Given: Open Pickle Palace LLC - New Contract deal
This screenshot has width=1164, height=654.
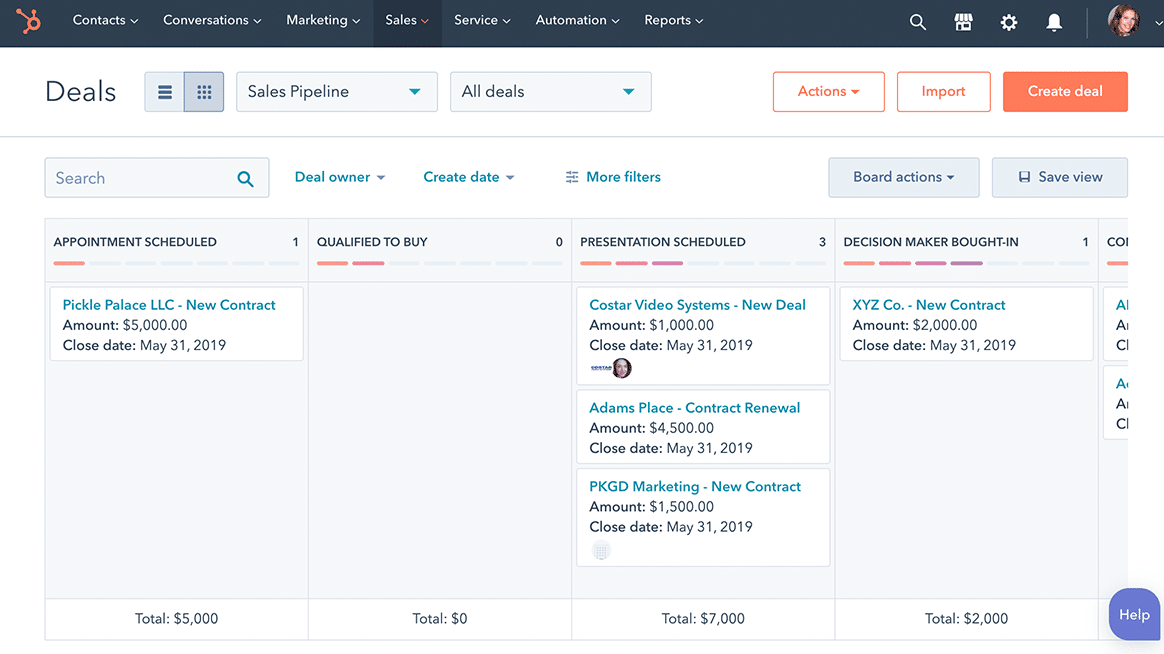Looking at the screenshot, I should point(169,305).
